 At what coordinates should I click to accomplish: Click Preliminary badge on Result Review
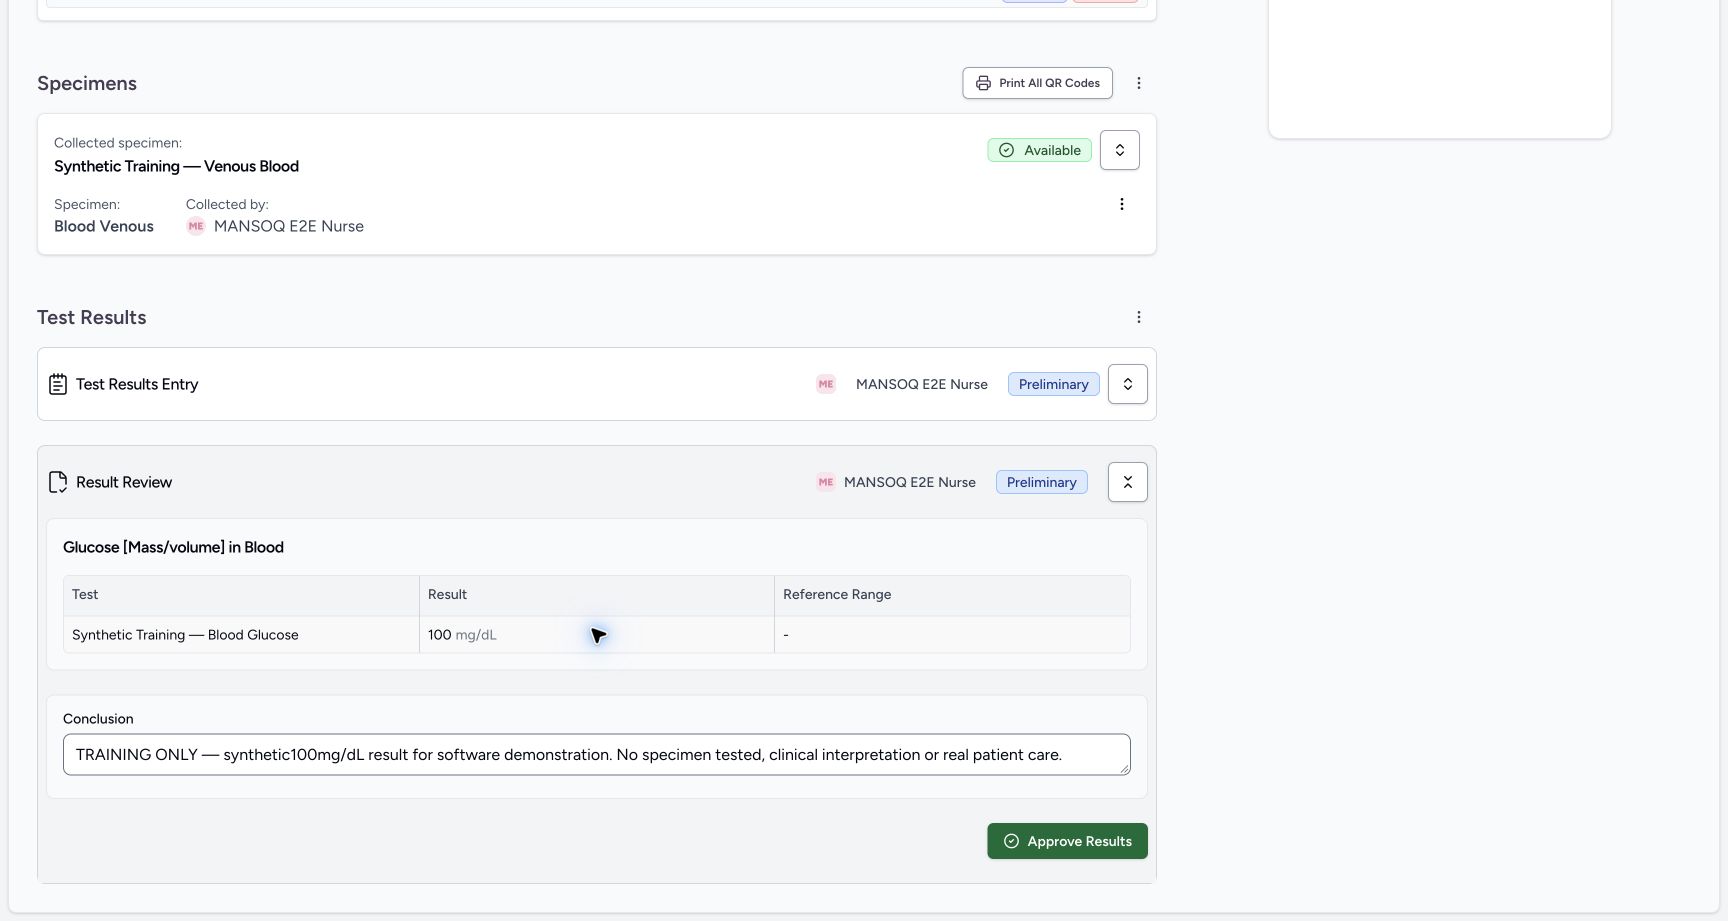pyautogui.click(x=1041, y=482)
